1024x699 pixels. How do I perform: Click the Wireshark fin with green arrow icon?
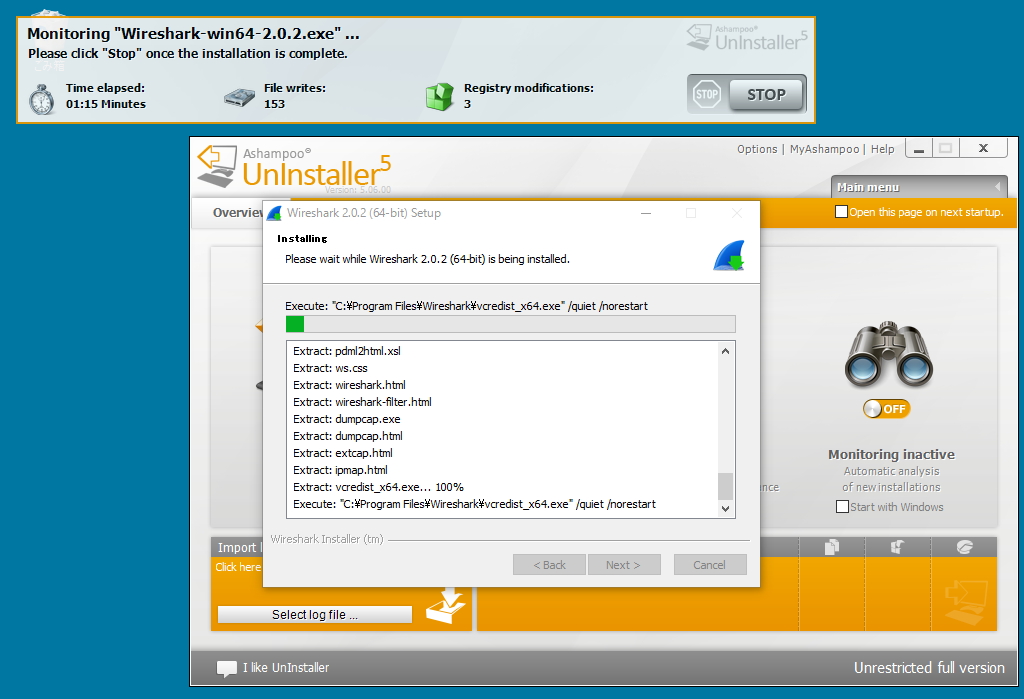point(729,255)
